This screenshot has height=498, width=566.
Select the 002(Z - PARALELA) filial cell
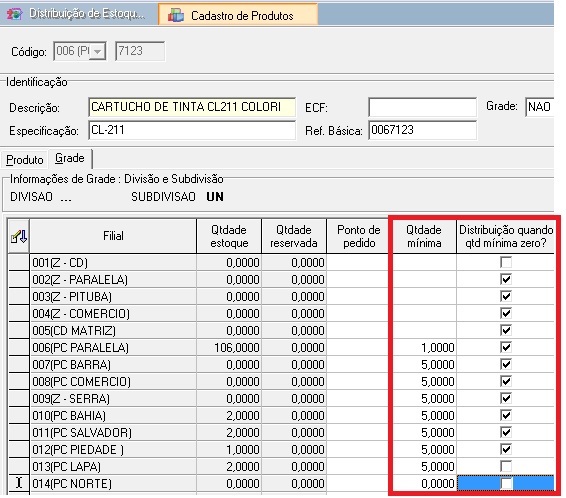point(113,279)
